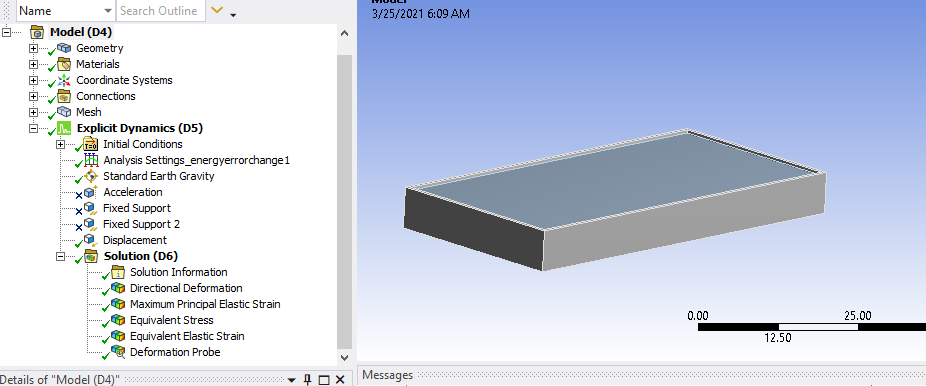This screenshot has height=386, width=926.
Task: Select the Standard Earth Gravity icon
Action: coord(90,176)
